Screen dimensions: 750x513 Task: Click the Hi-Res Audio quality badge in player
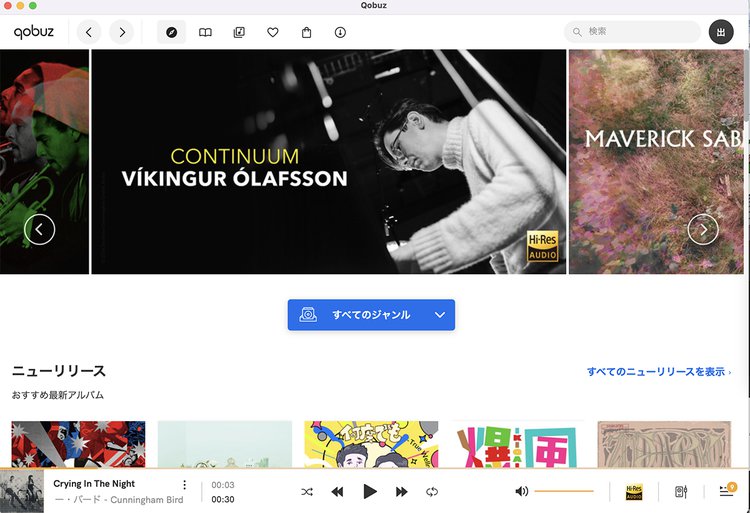point(634,492)
